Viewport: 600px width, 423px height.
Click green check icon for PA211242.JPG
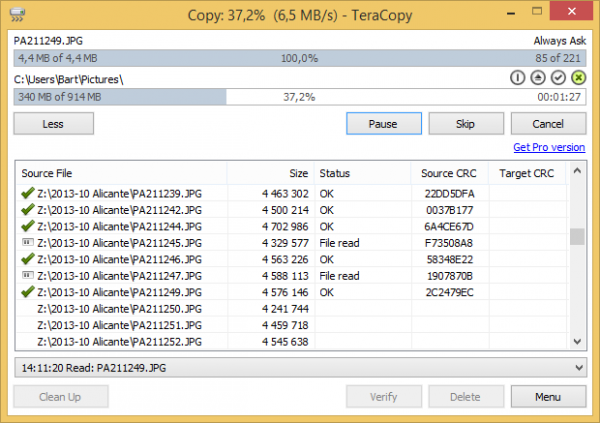pos(28,210)
